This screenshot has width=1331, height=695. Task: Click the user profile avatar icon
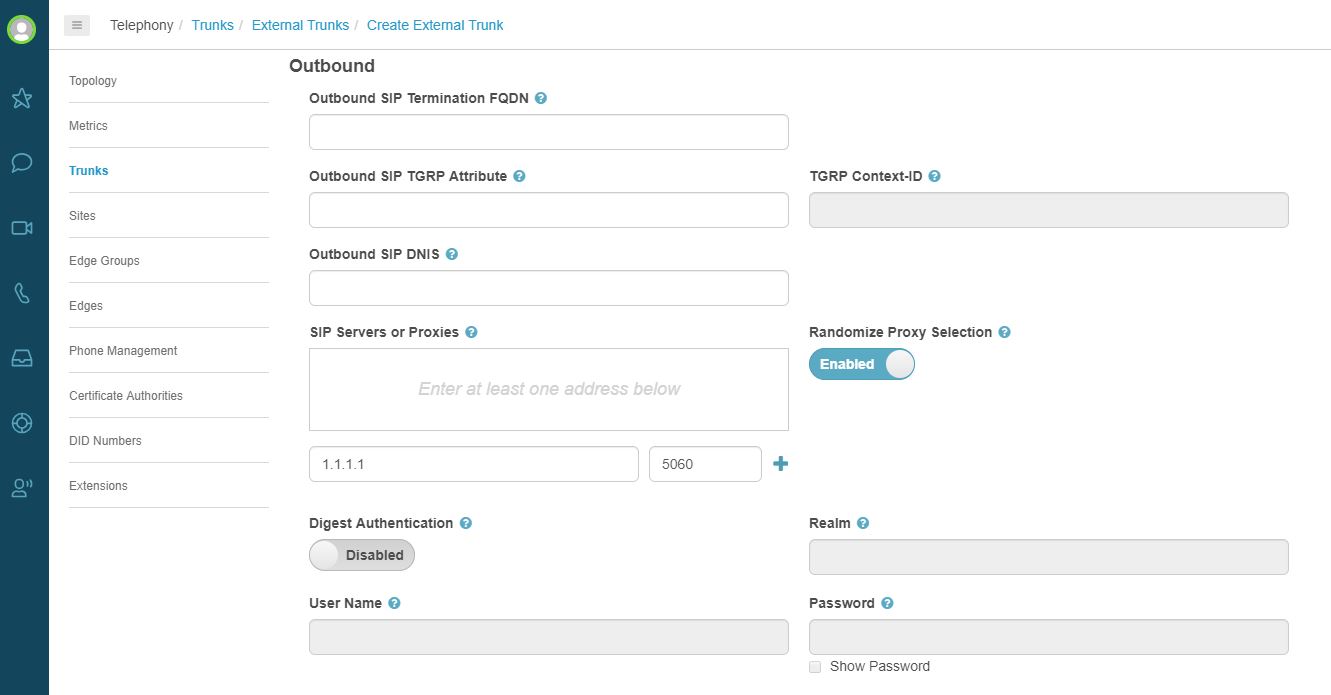click(21, 29)
